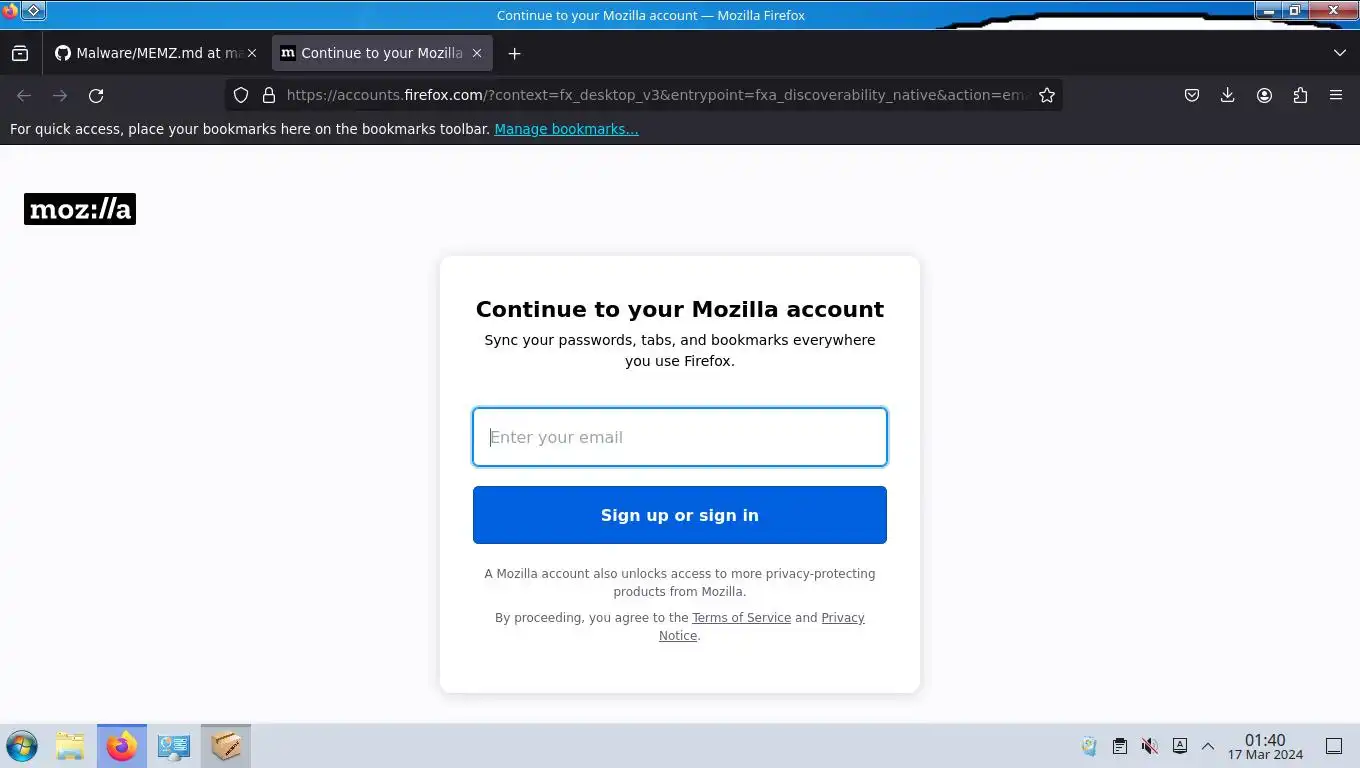Expand hidden system tray icons

click(1208, 746)
